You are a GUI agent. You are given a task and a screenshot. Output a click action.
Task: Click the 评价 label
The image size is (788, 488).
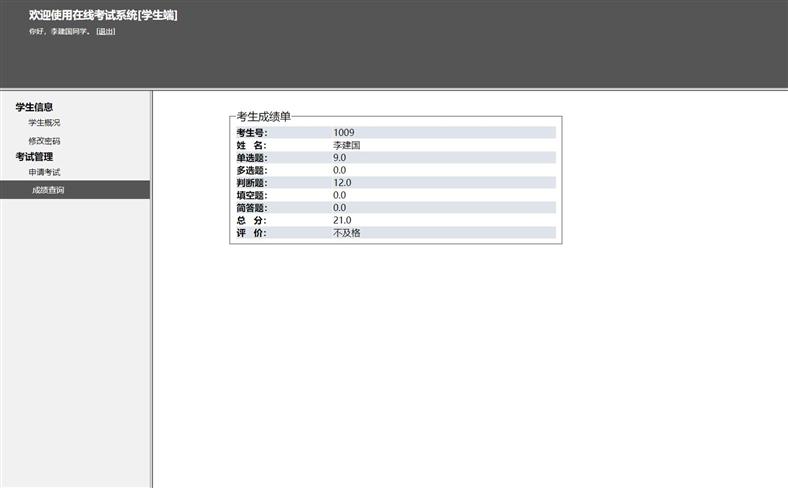coord(252,233)
